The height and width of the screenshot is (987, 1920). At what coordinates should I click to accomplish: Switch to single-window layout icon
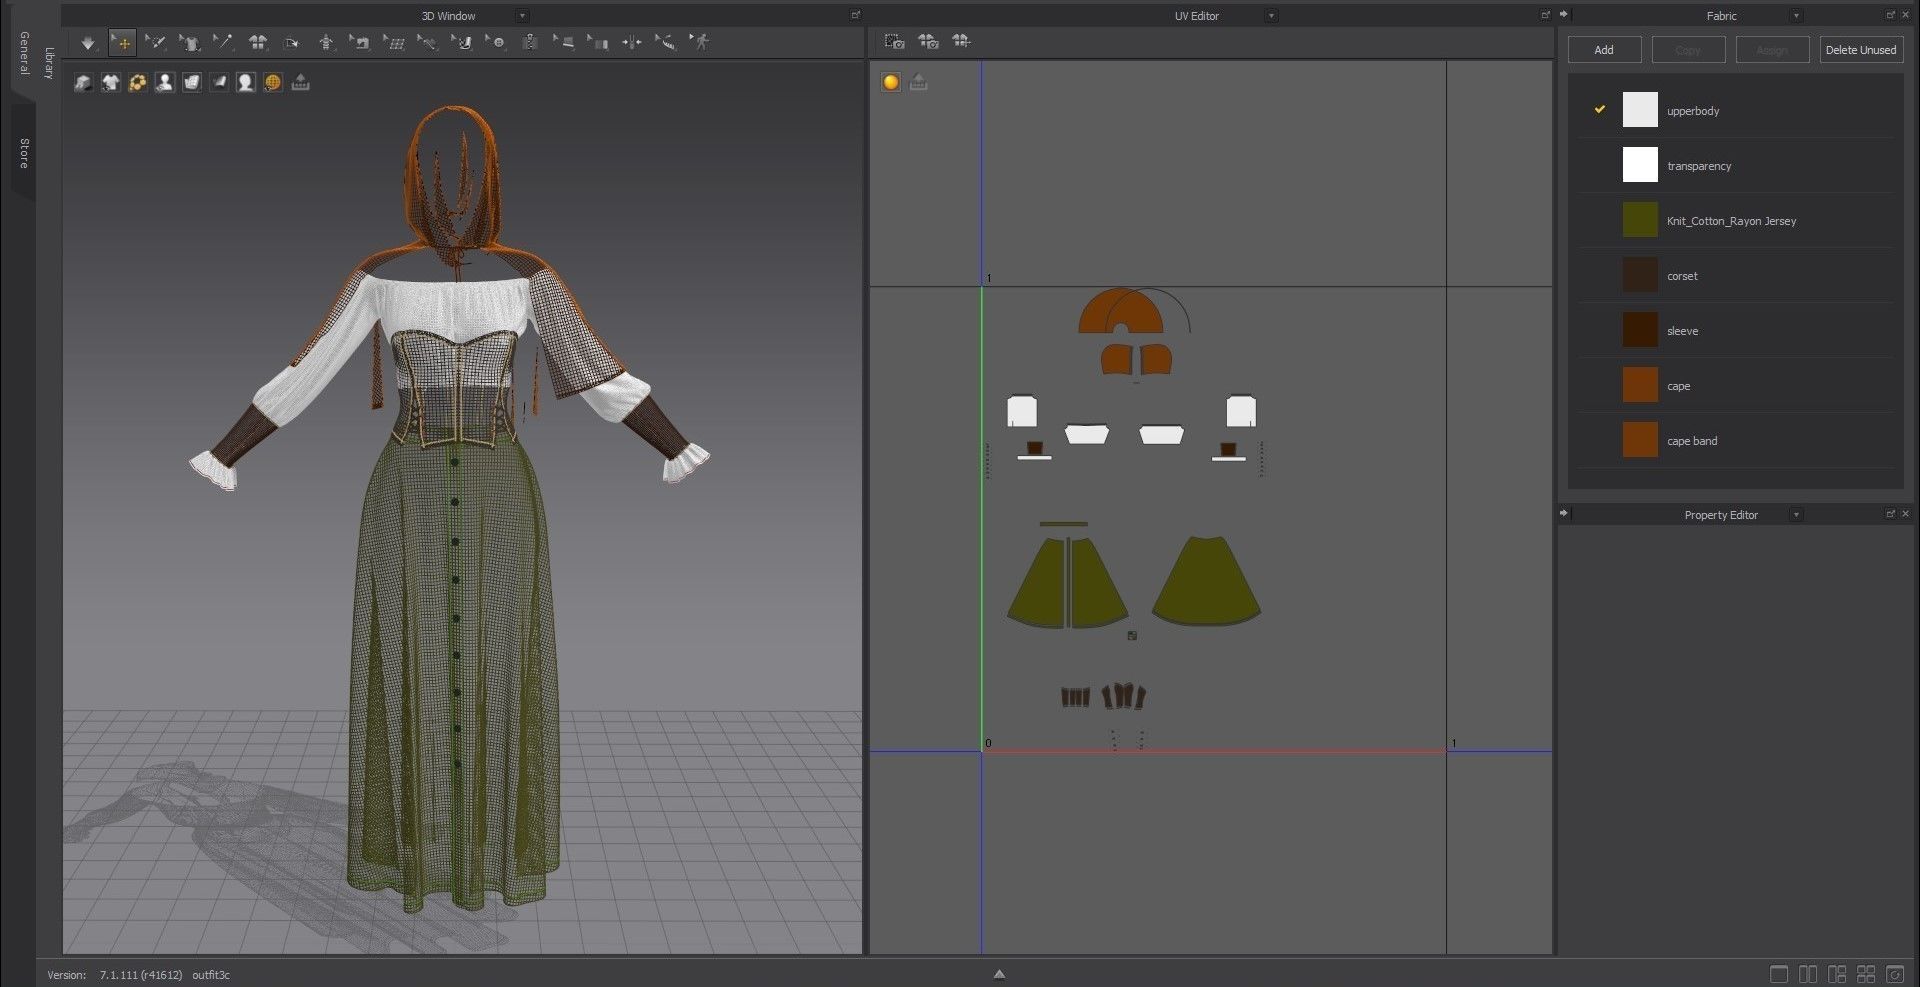click(1779, 974)
